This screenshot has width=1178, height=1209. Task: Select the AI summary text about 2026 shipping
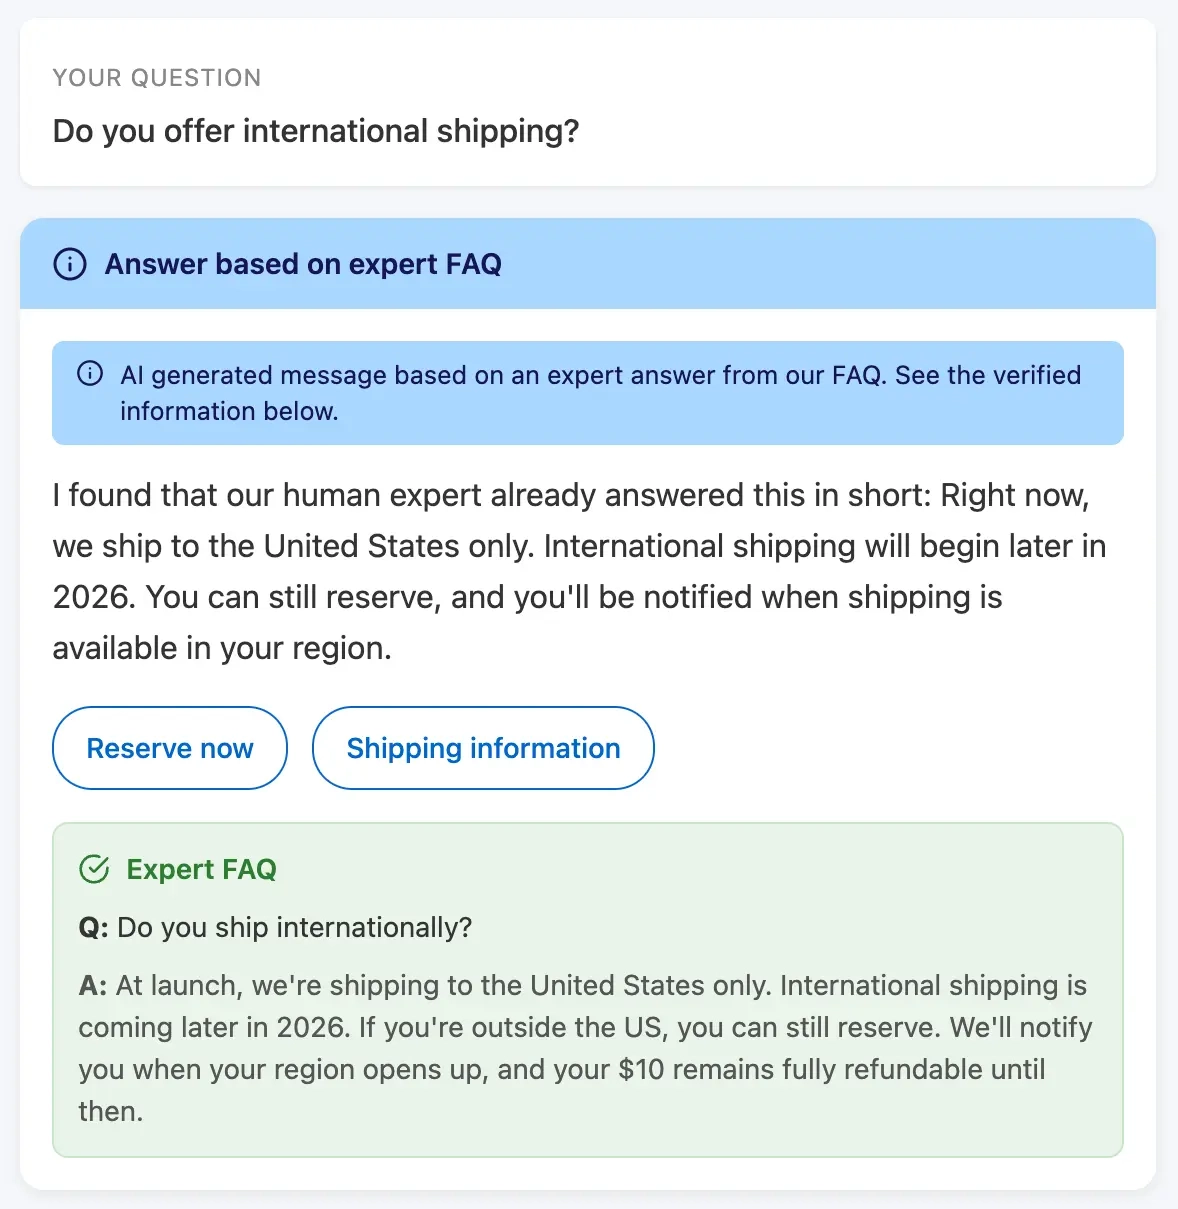pyautogui.click(x=578, y=570)
